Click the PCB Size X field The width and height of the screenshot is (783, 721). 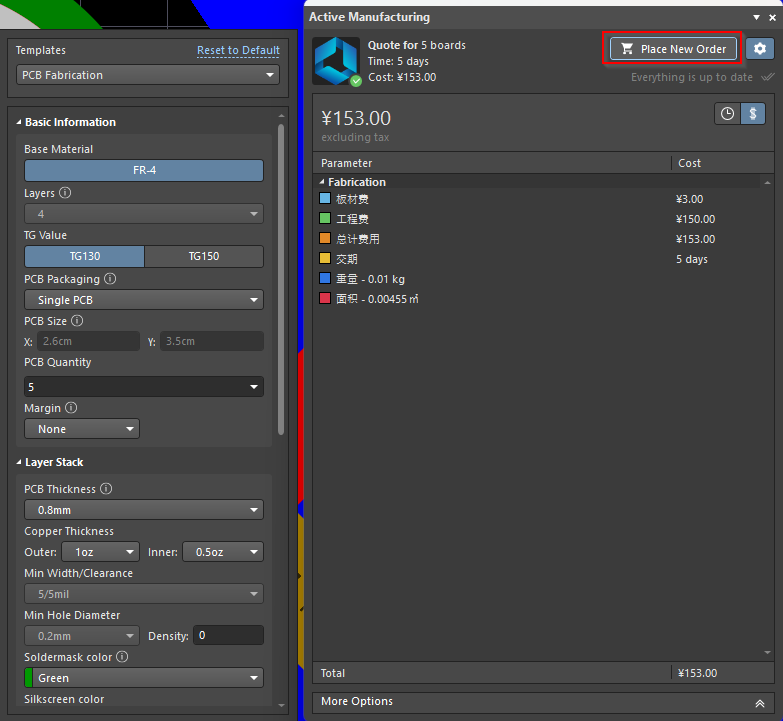click(x=88, y=342)
